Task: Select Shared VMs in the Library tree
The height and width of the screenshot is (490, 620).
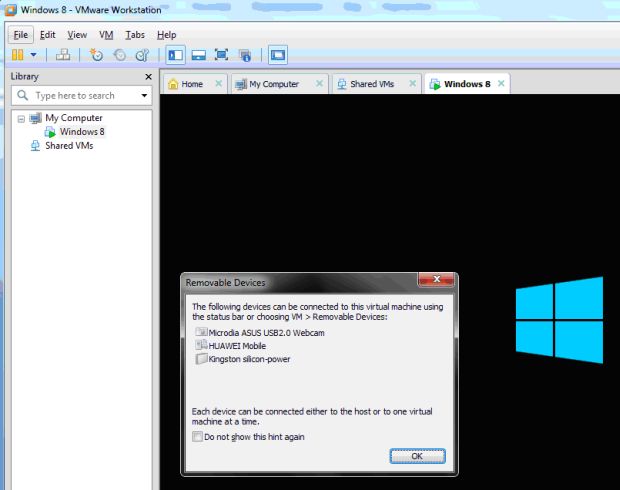Action: 69,146
